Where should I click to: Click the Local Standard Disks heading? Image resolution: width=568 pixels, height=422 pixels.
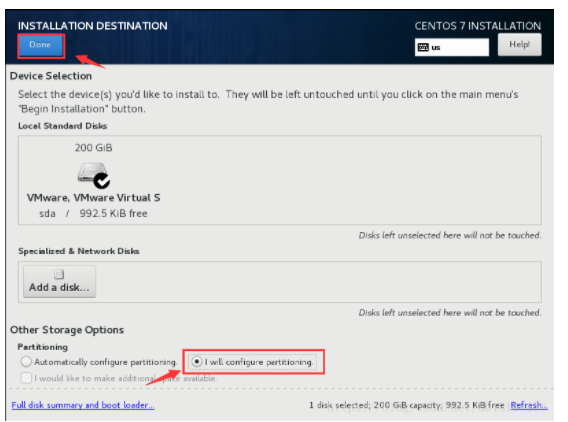tap(63, 126)
